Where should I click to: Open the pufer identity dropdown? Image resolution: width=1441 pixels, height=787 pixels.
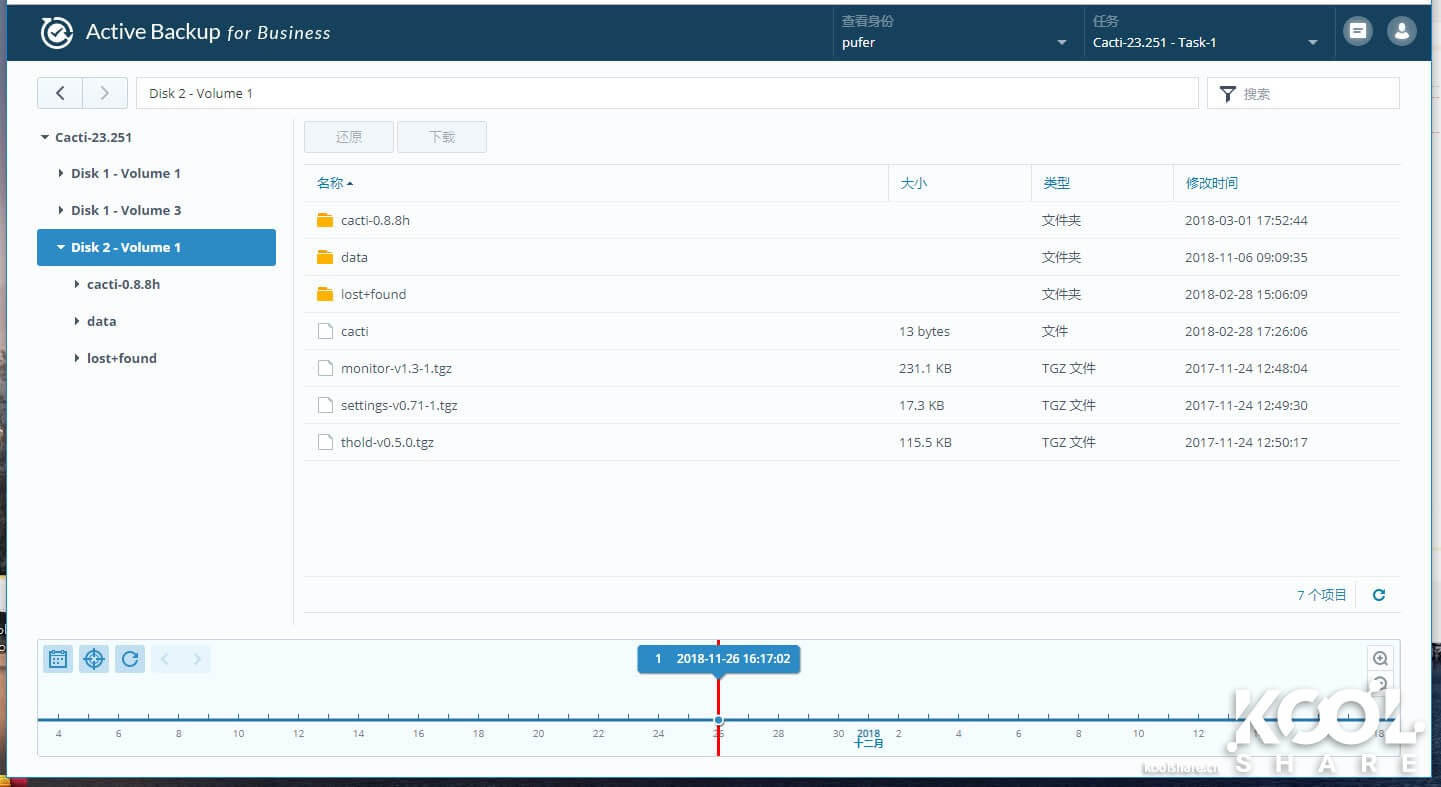tap(955, 43)
